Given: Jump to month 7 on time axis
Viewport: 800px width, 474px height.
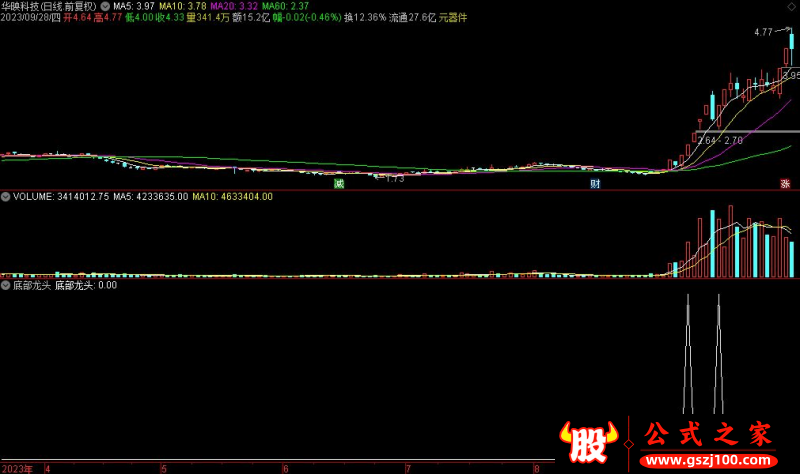Looking at the screenshot, I should (x=408, y=468).
